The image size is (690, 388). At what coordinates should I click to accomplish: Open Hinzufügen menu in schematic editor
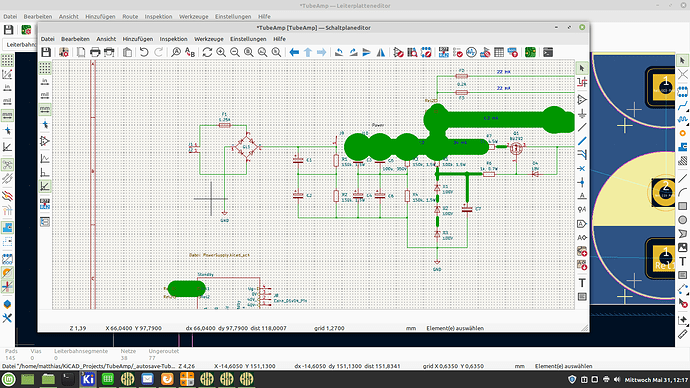pyautogui.click(x=138, y=39)
